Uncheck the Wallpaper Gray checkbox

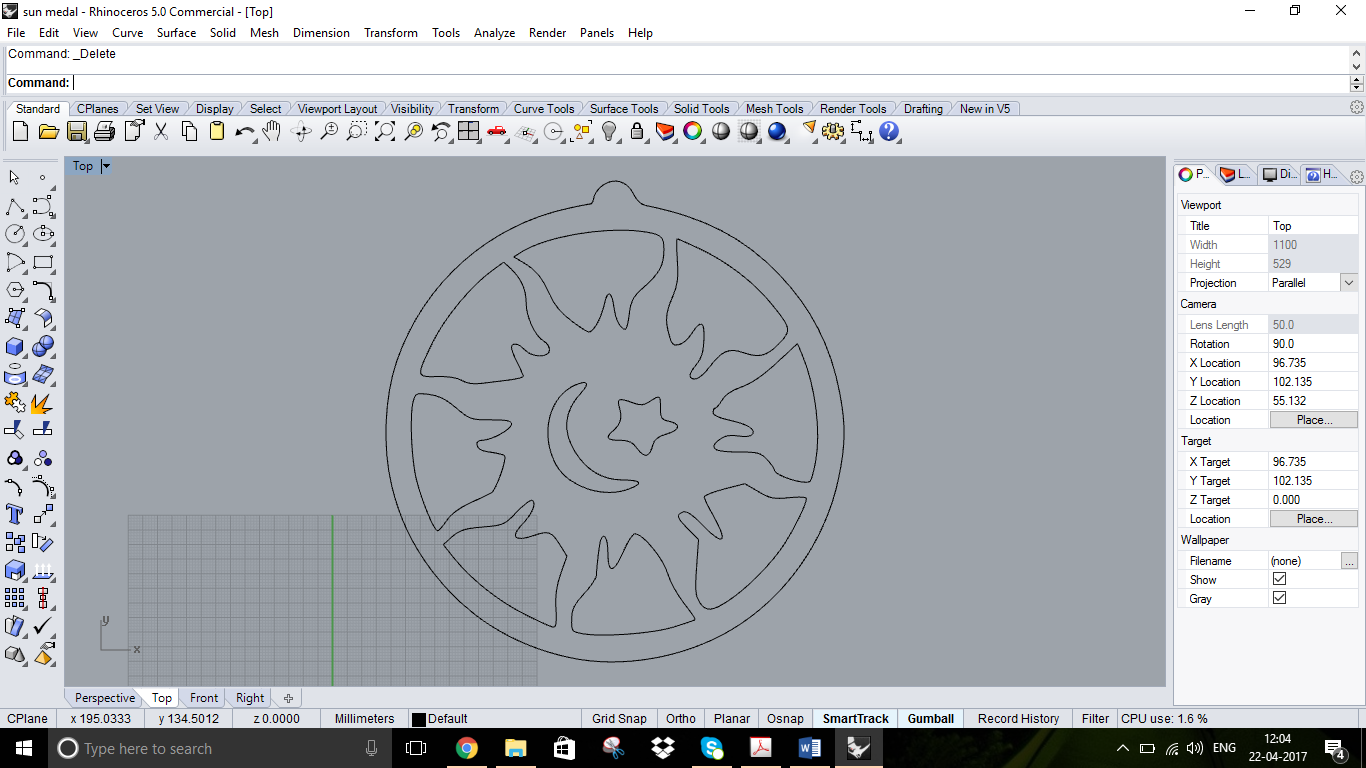tap(1279, 598)
